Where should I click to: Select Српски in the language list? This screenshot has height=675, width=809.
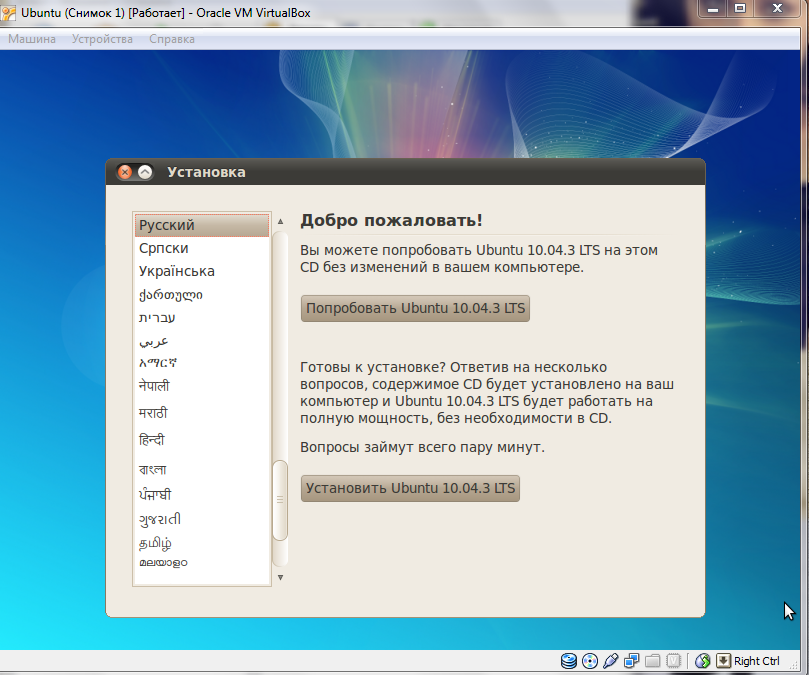(x=202, y=248)
